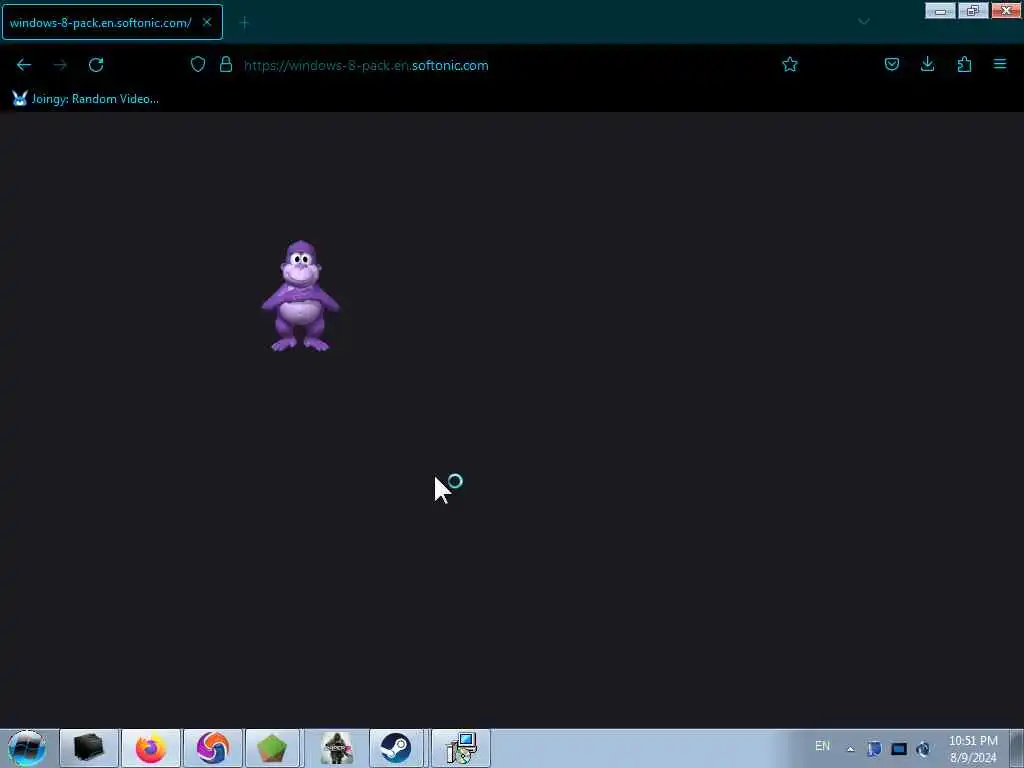Open the Firefox hamburger menu

pyautogui.click(x=1000, y=64)
